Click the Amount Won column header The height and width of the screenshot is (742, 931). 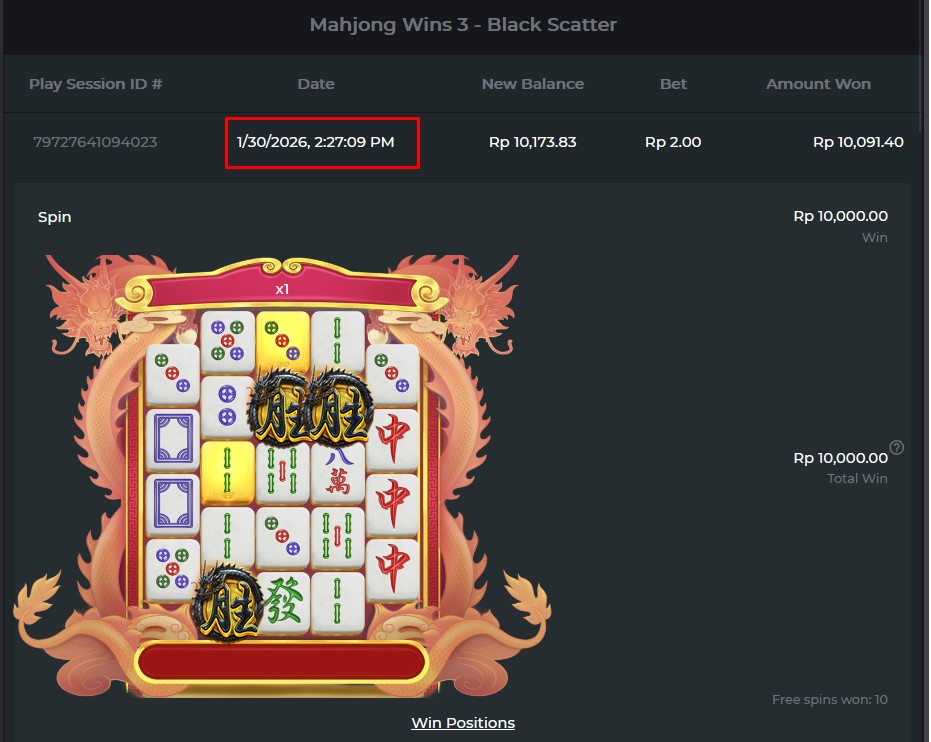click(x=818, y=84)
